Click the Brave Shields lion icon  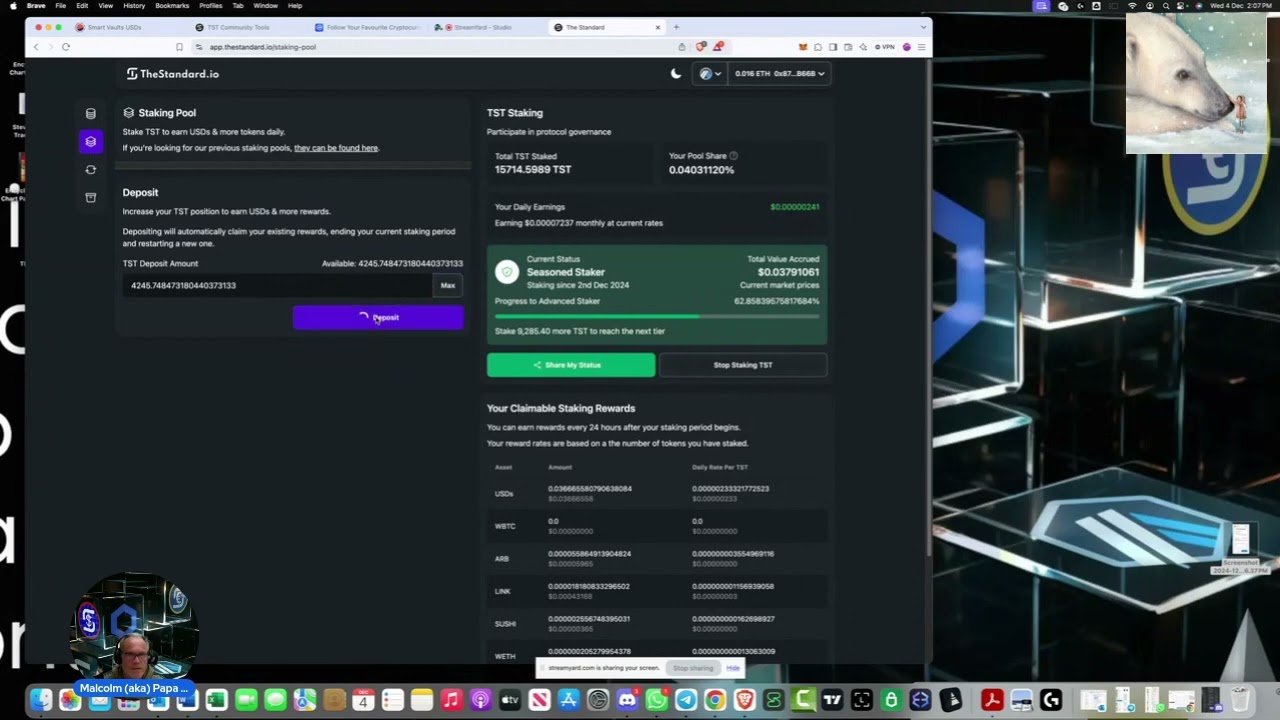702,47
